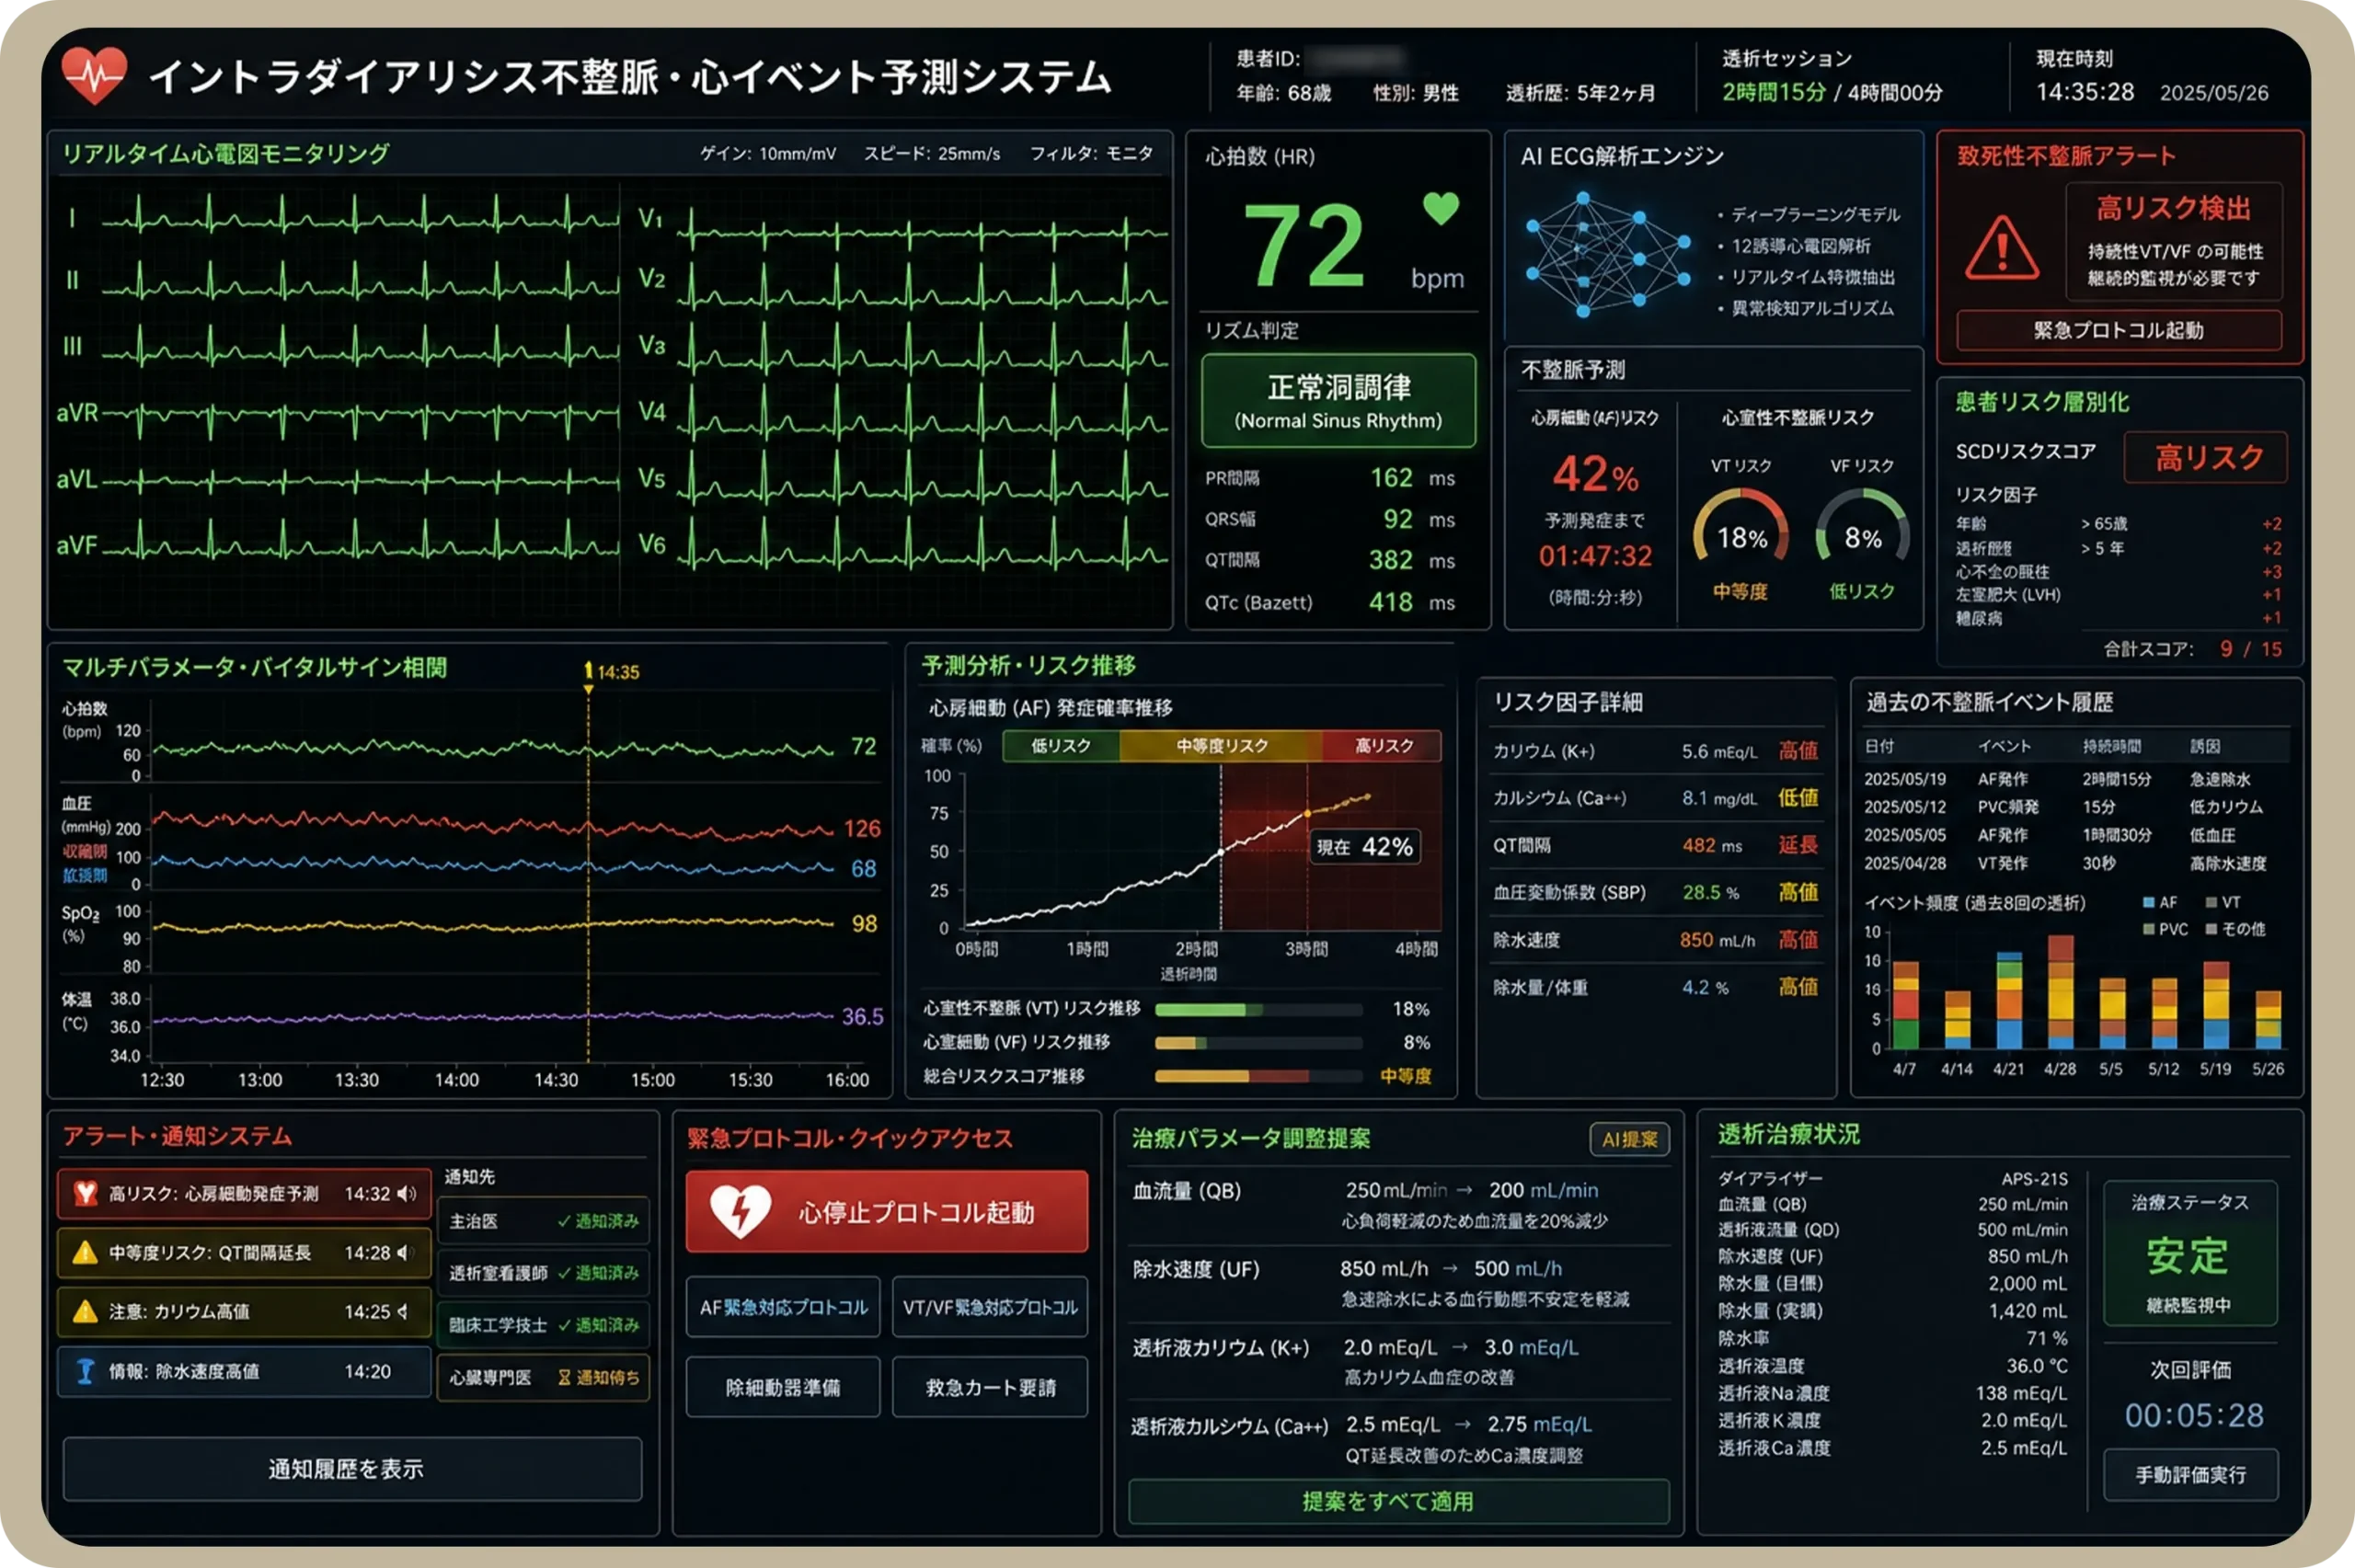Select the 情報: 除水速度高値 alert
The image size is (2355, 1568).
(244, 1371)
